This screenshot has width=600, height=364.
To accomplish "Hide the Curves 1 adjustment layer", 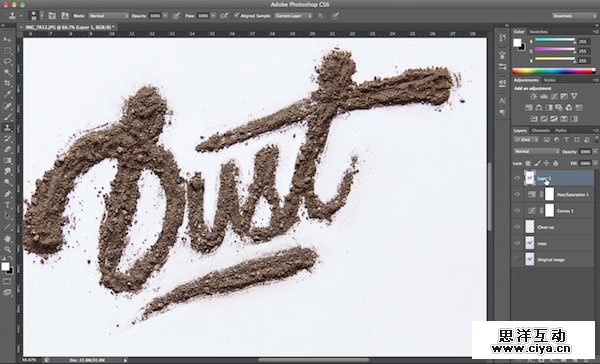I will pos(517,211).
